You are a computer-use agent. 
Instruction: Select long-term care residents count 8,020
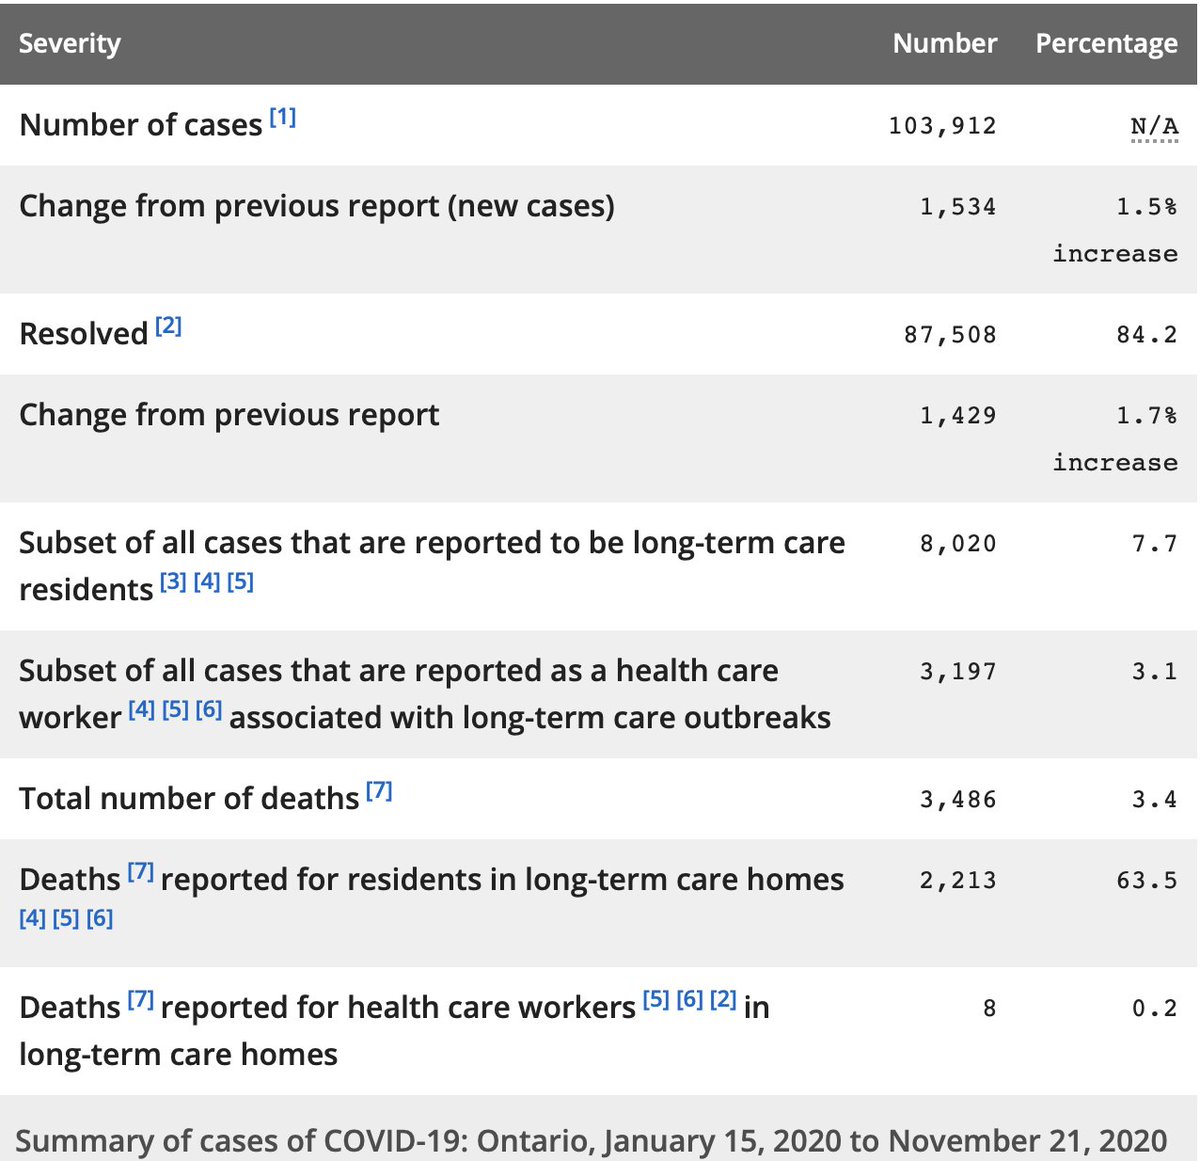tap(958, 544)
